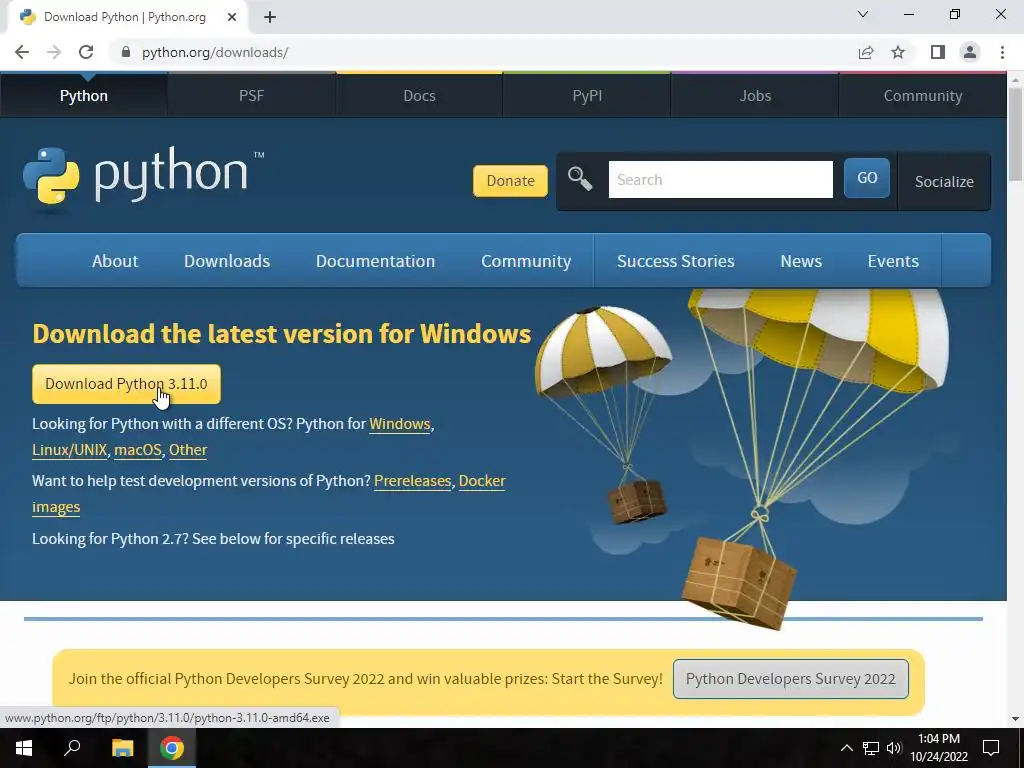Show hidden system tray icons
The height and width of the screenshot is (768, 1024).
846,748
